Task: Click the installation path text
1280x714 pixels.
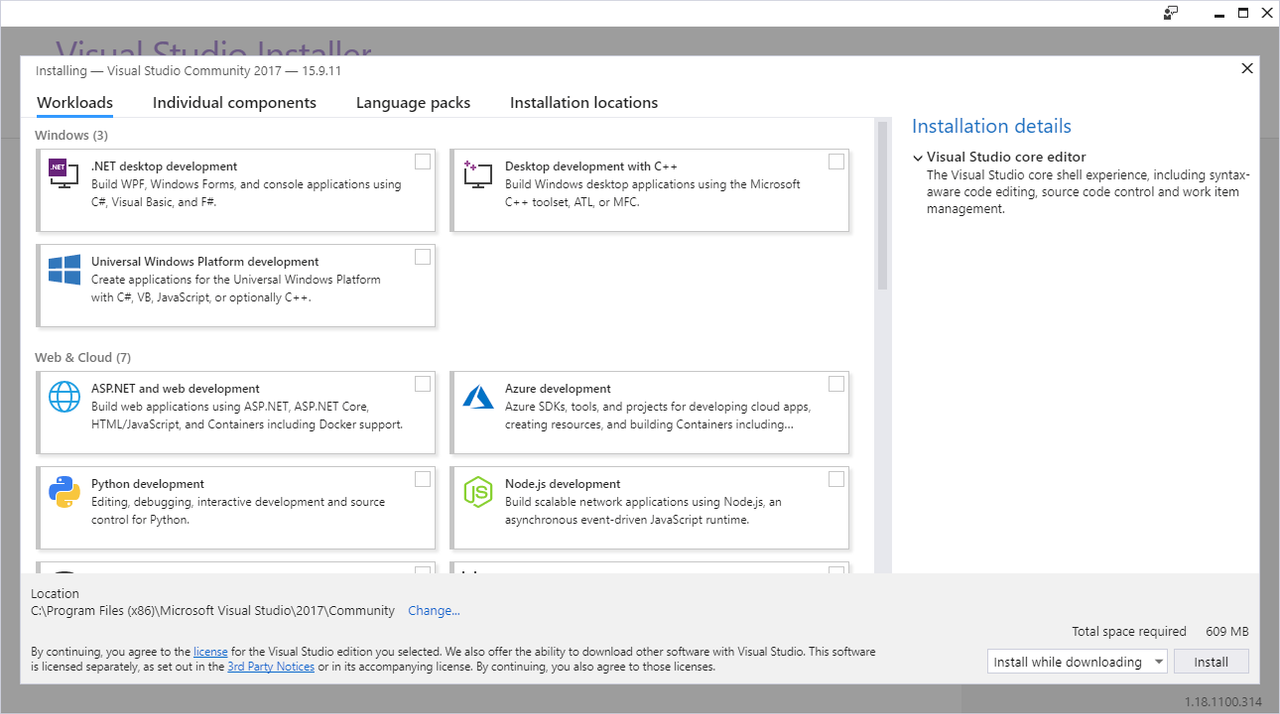Action: (213, 611)
